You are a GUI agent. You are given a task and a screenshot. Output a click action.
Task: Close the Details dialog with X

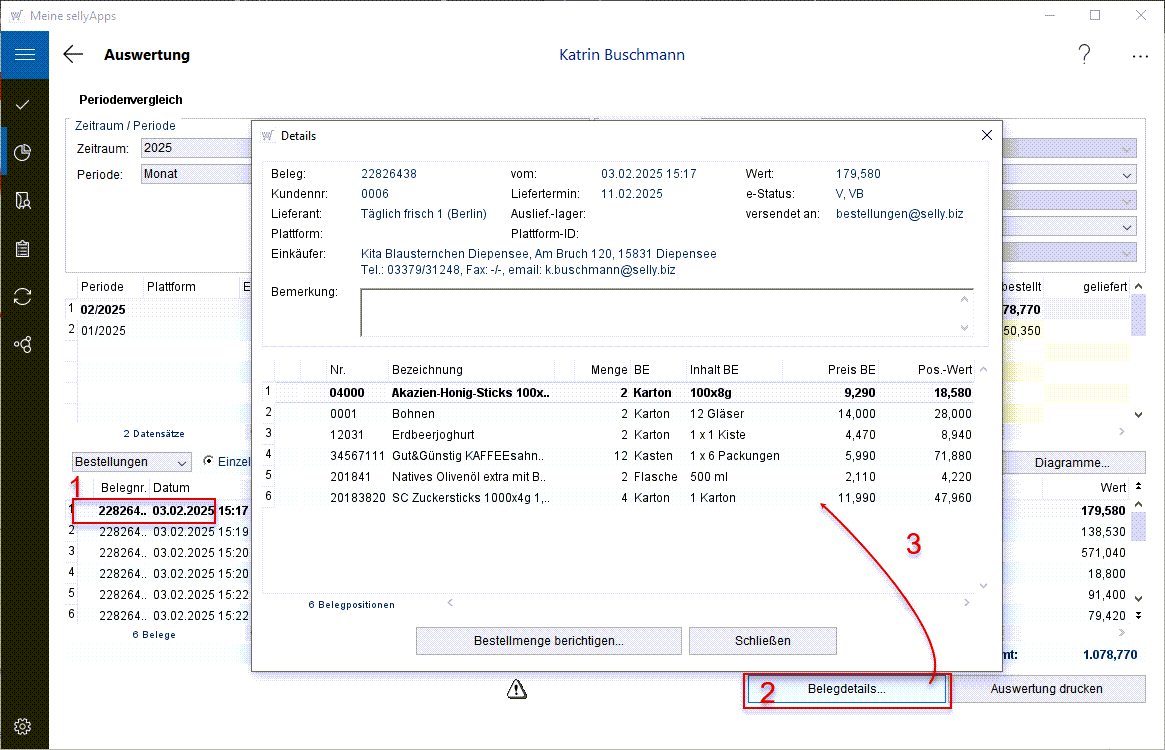point(987,135)
